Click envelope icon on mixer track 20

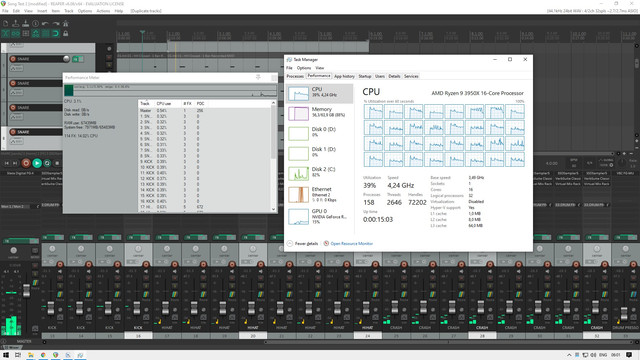(x=260, y=317)
